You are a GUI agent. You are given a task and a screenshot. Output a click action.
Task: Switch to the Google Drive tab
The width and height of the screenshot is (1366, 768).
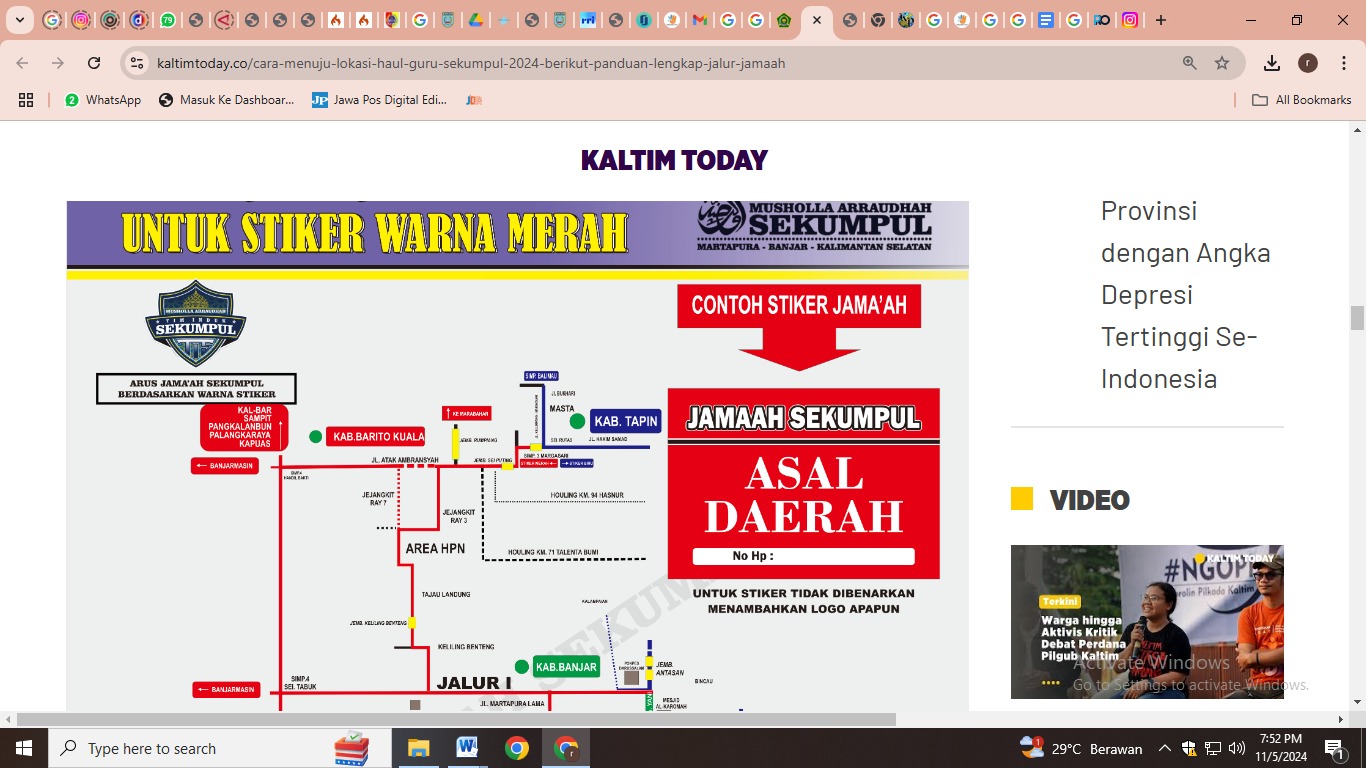coord(476,20)
